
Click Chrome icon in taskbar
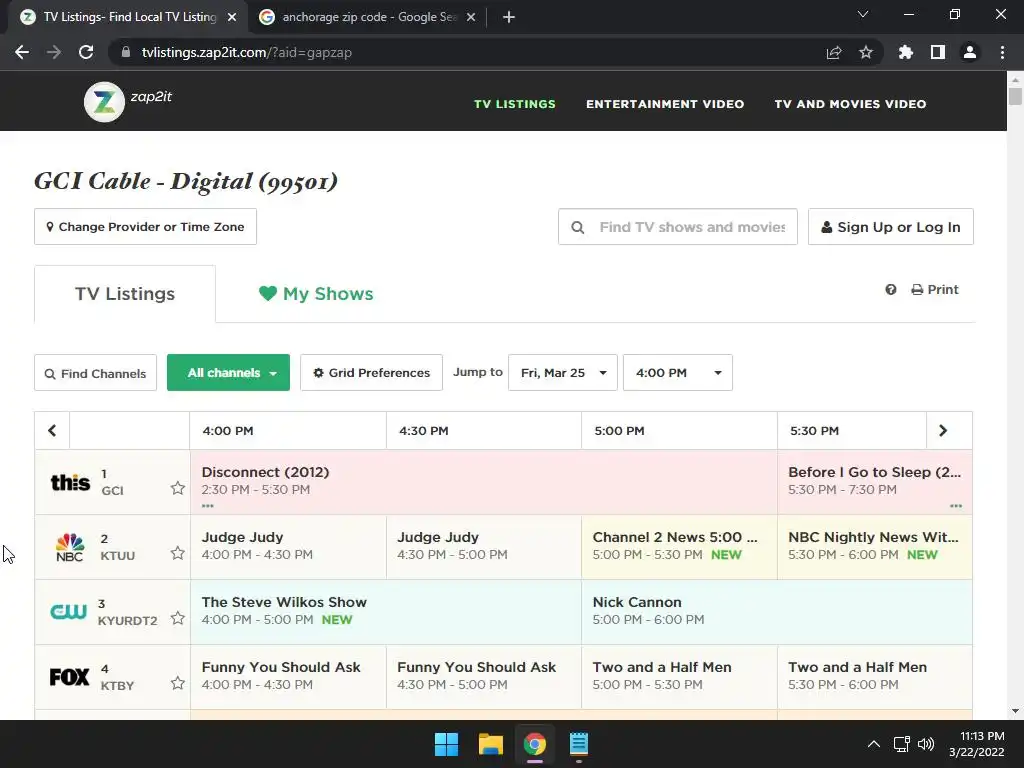534,744
